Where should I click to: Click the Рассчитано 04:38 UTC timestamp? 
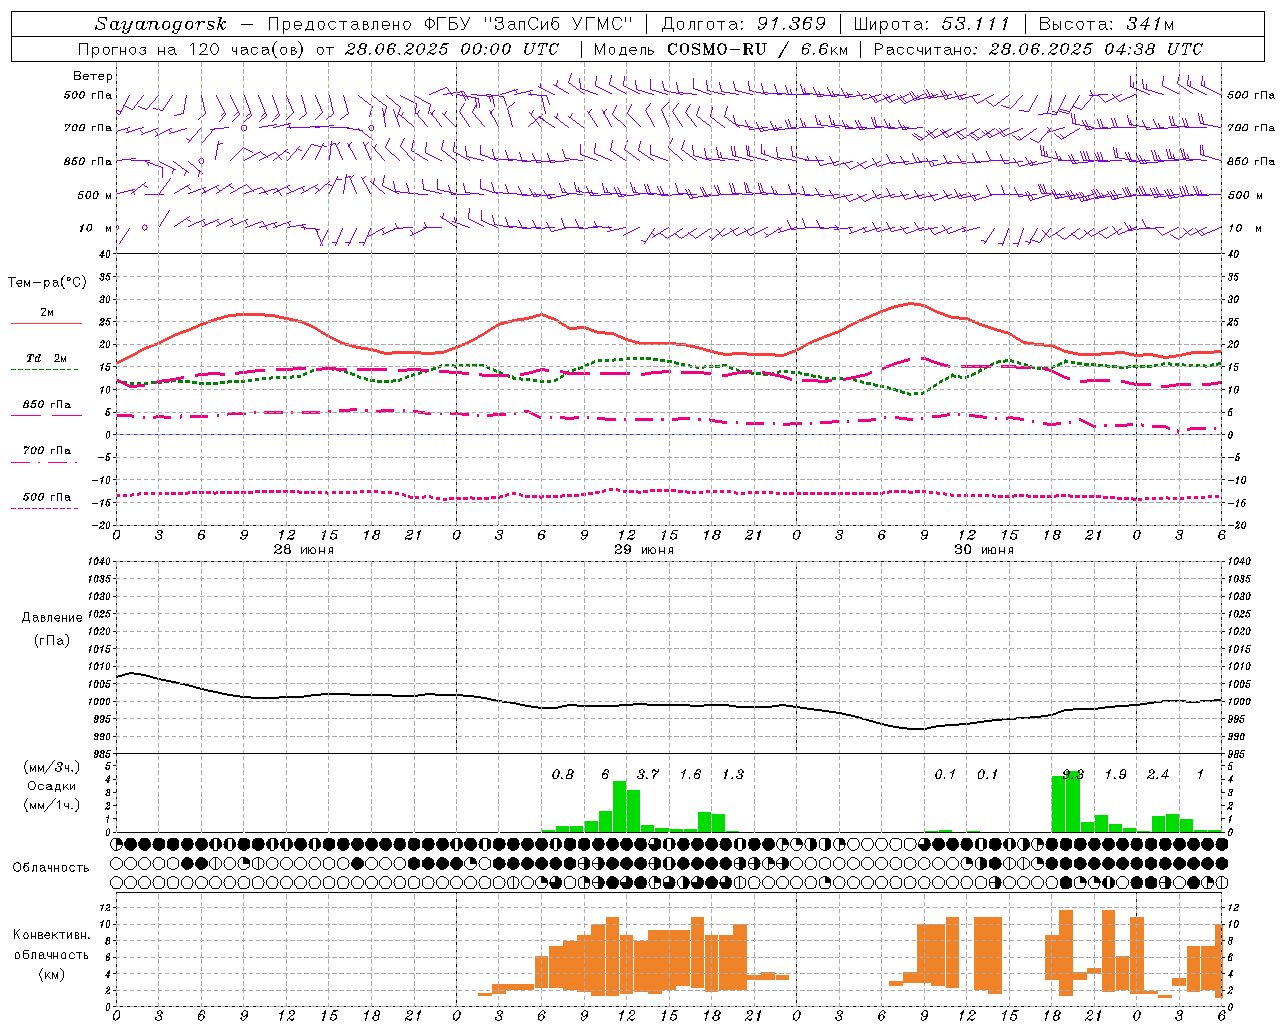pos(1038,49)
